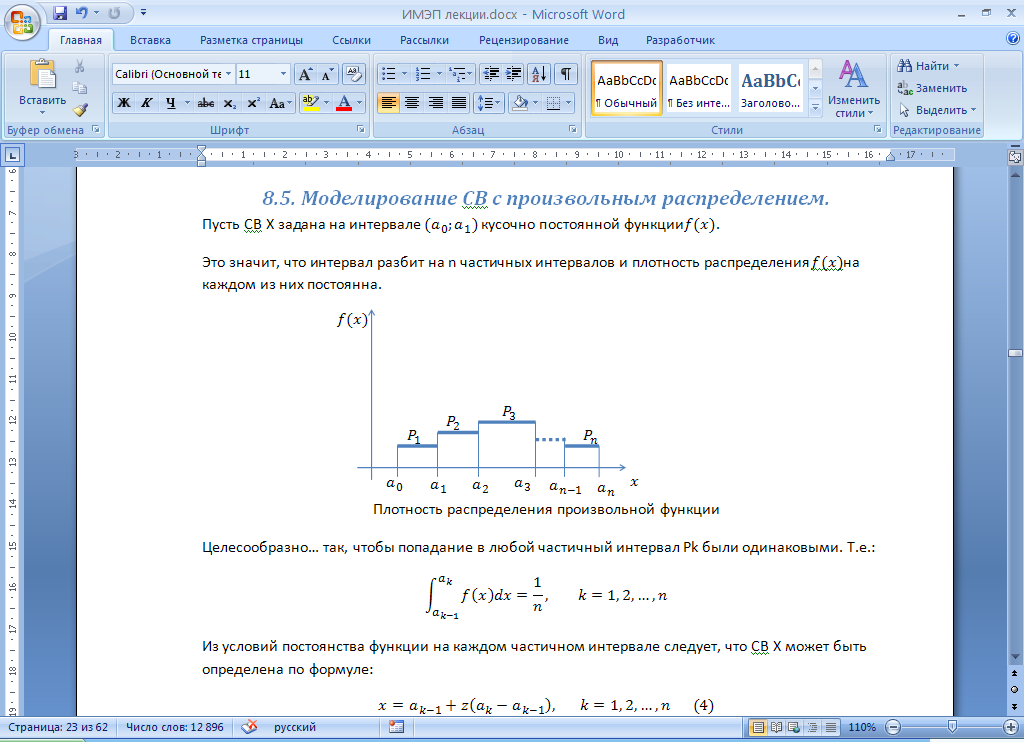Open the Рецензирование tab
Viewport: 1024px width, 742px height.
(524, 40)
